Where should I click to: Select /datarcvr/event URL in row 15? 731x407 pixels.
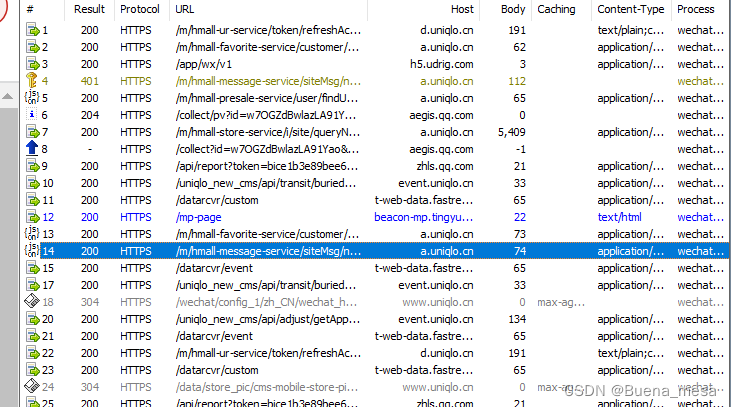(214, 269)
